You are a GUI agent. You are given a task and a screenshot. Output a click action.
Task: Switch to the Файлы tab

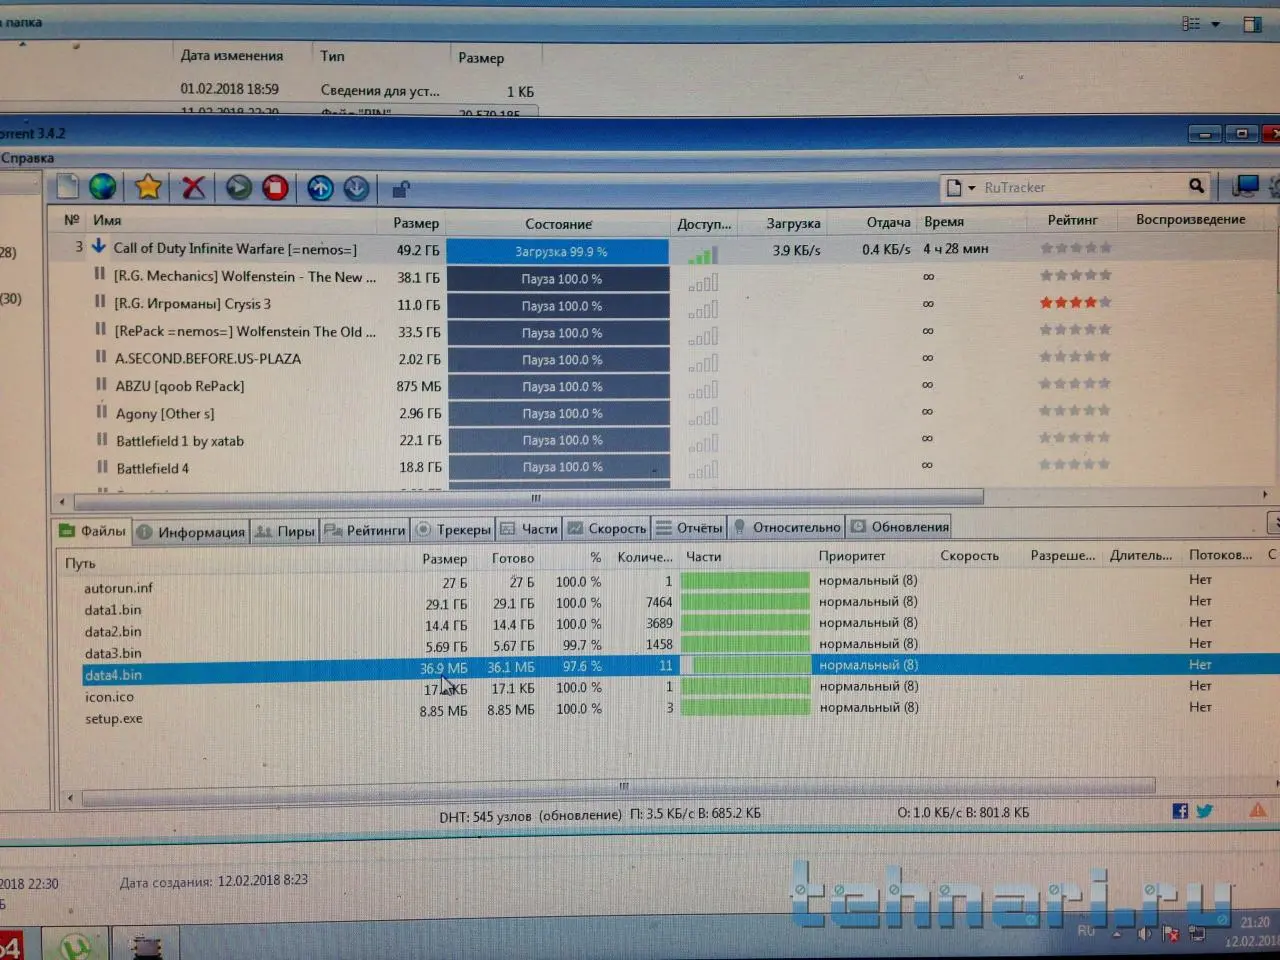click(x=92, y=530)
